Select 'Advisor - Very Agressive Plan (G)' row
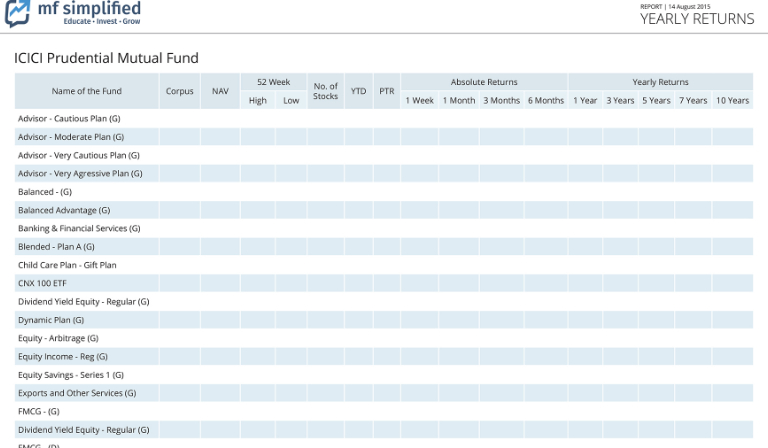The width and height of the screenshot is (768, 448). click(x=384, y=173)
